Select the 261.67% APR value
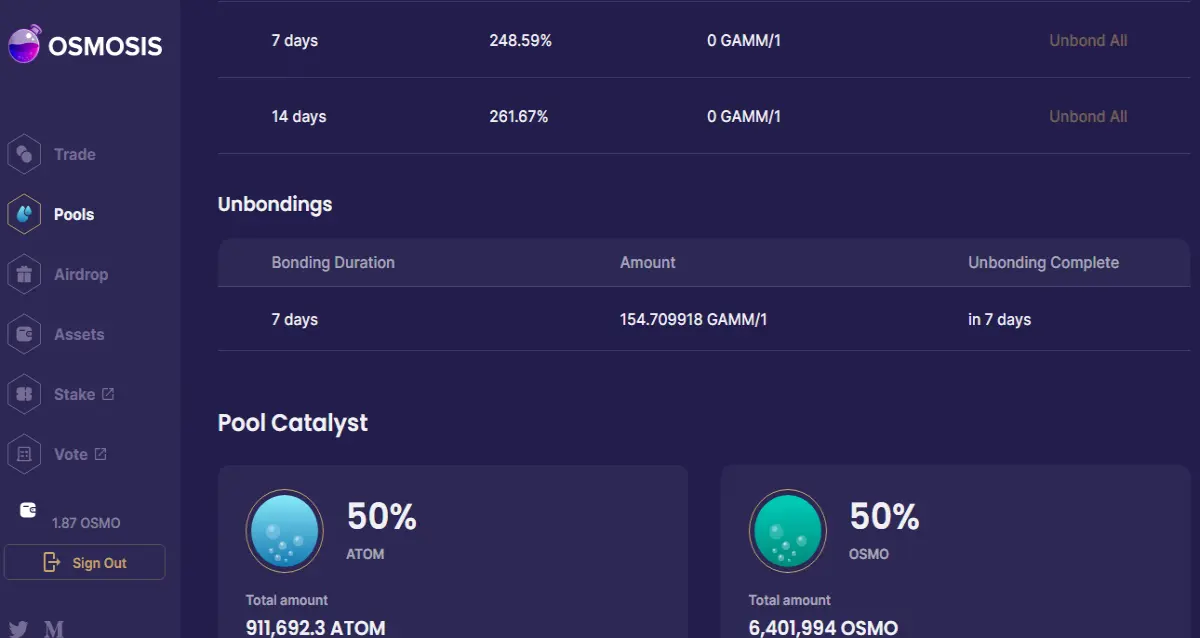1200x638 pixels. point(519,117)
